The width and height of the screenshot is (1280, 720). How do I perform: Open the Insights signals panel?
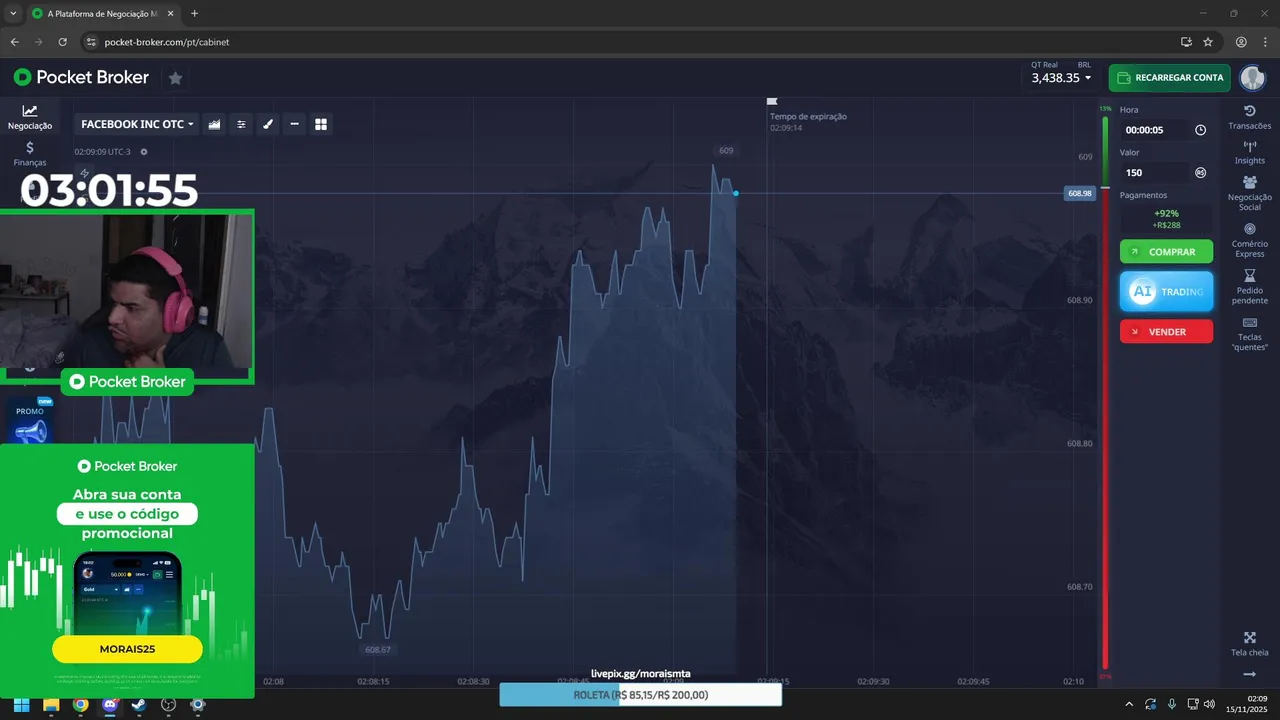(x=1249, y=152)
